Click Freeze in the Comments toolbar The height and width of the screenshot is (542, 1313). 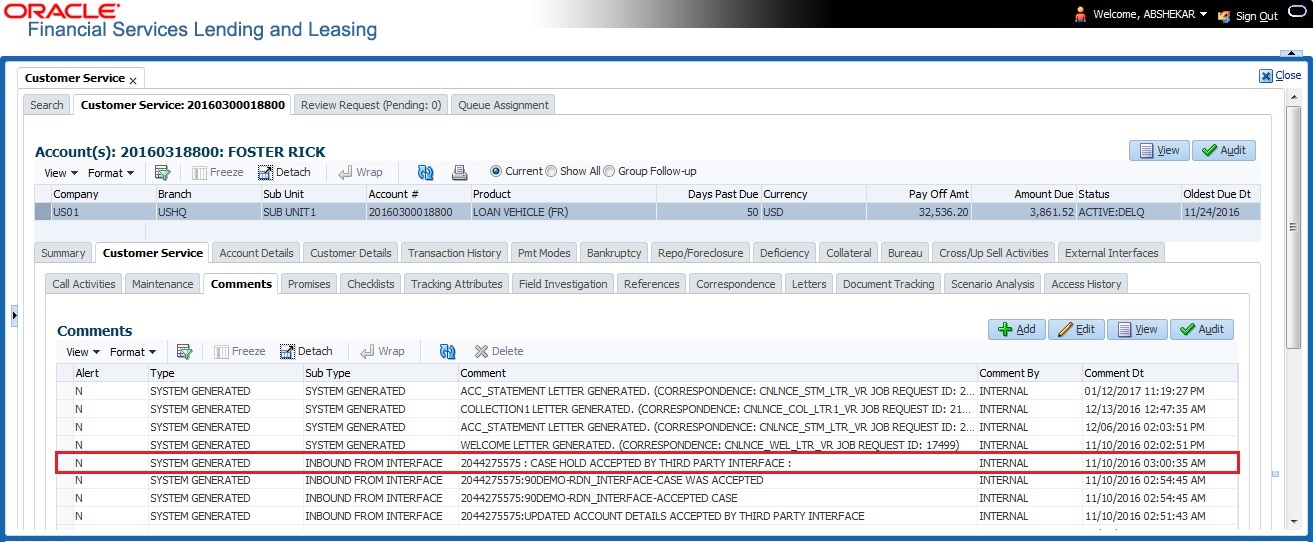tap(238, 351)
